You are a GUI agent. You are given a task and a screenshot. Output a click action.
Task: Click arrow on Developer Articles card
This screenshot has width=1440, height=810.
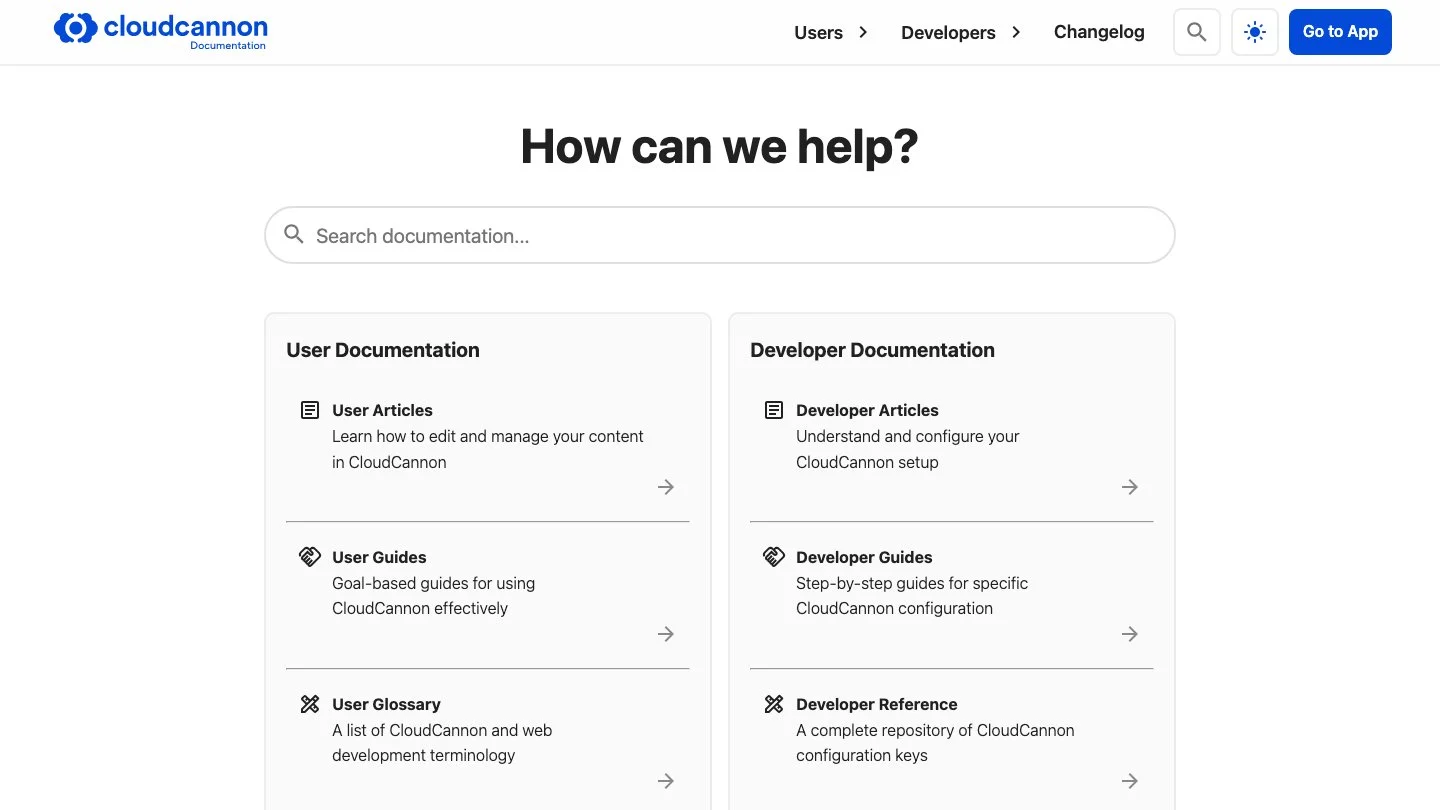click(1130, 487)
